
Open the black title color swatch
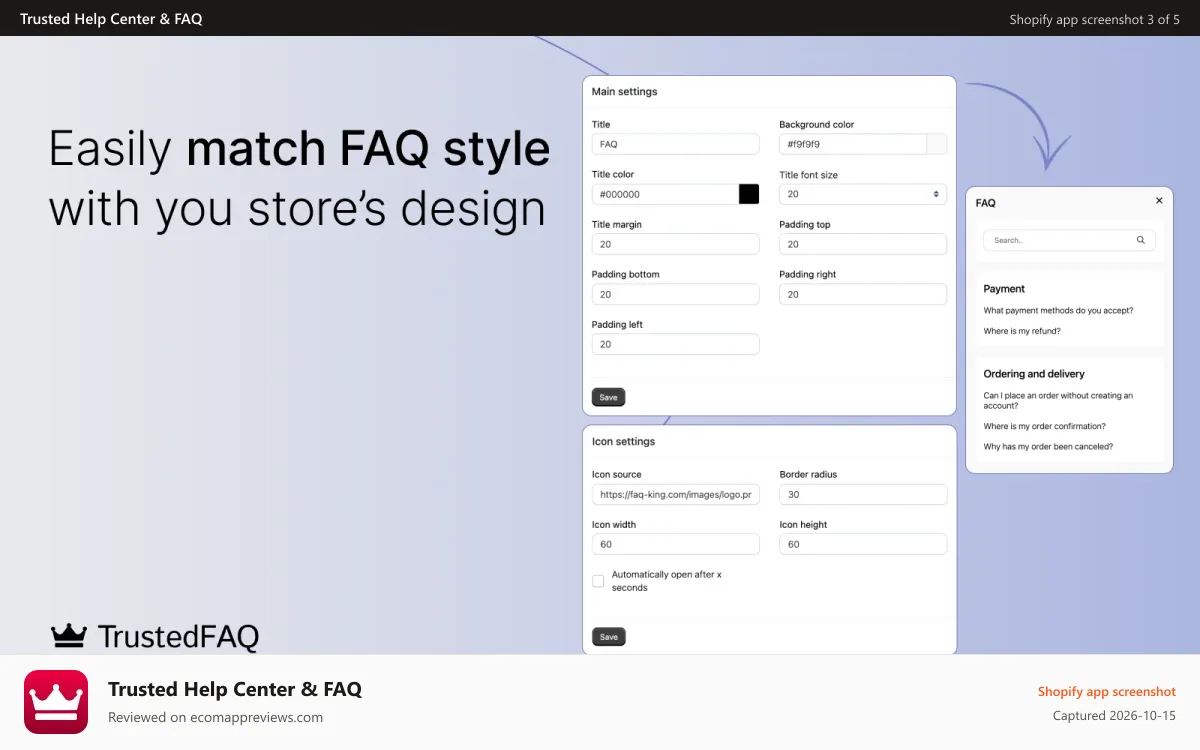pos(749,194)
